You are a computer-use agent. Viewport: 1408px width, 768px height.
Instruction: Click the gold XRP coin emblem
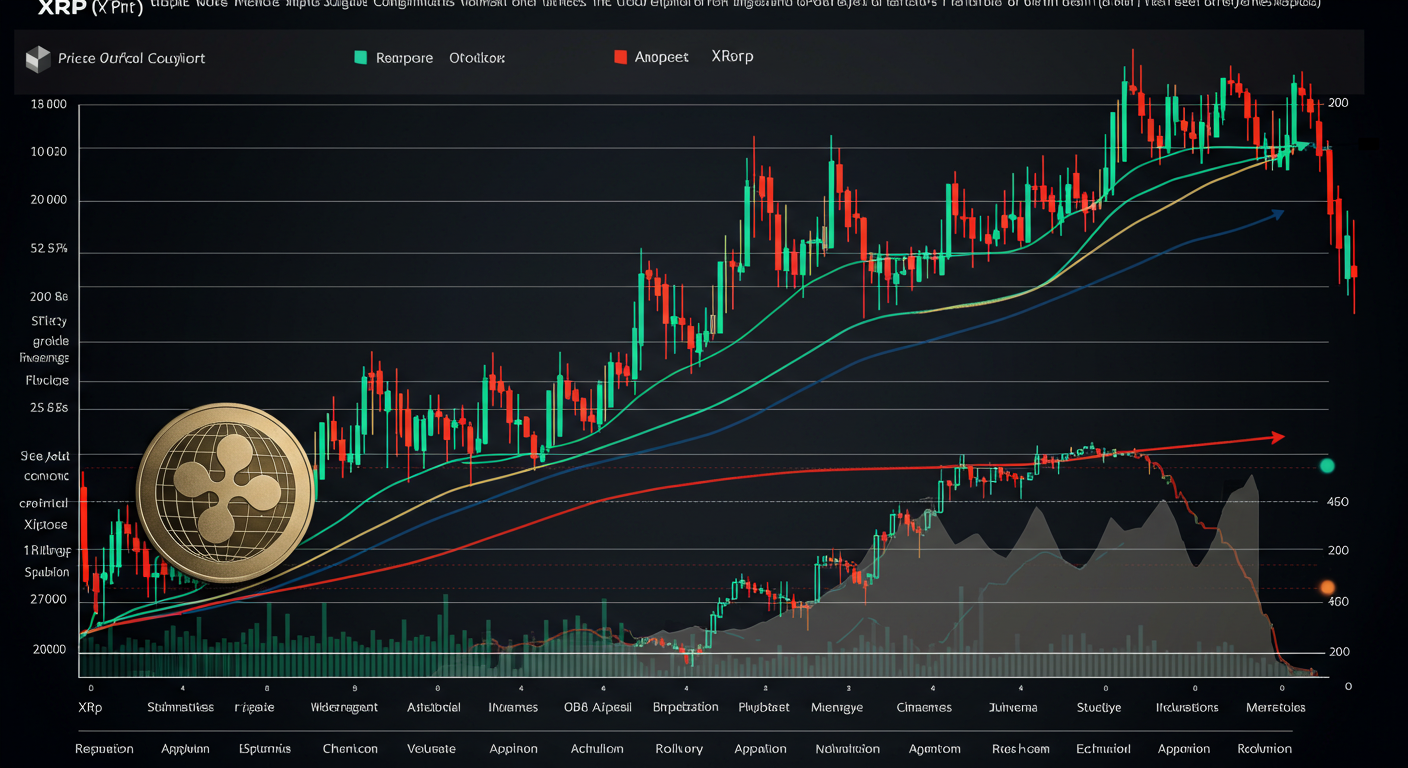(225, 493)
